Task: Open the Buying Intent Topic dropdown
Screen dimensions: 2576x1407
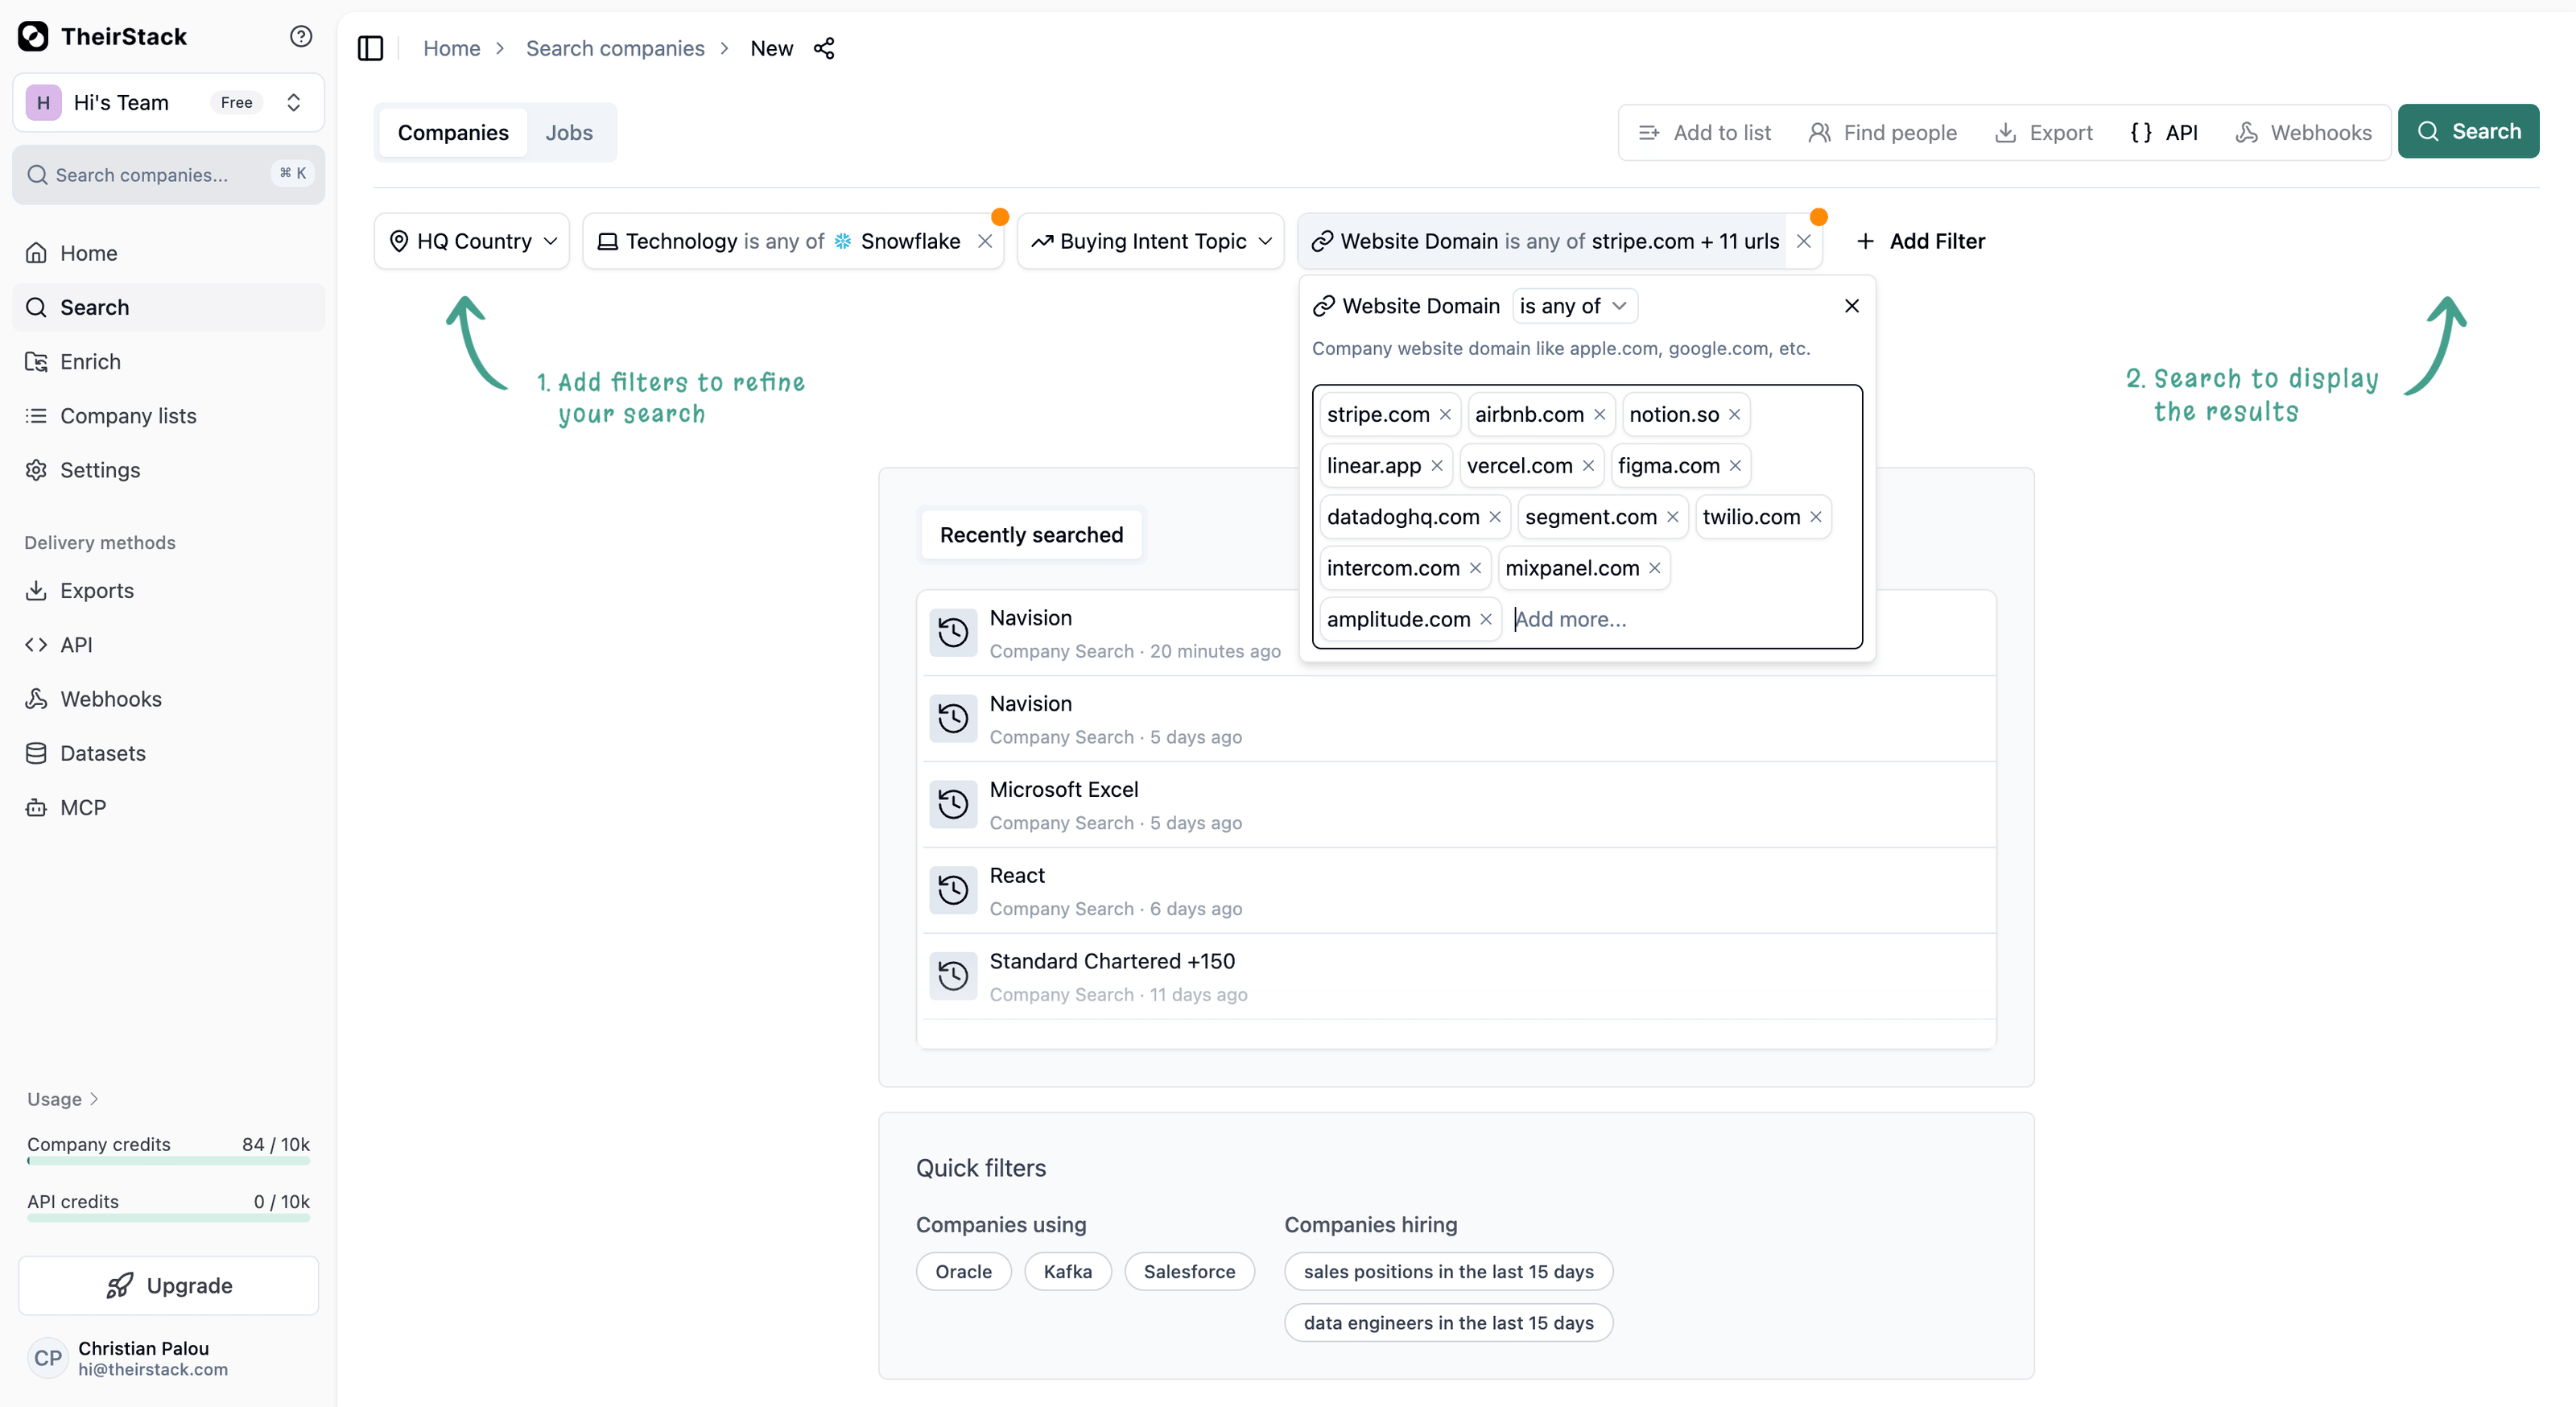Action: click(x=1150, y=241)
